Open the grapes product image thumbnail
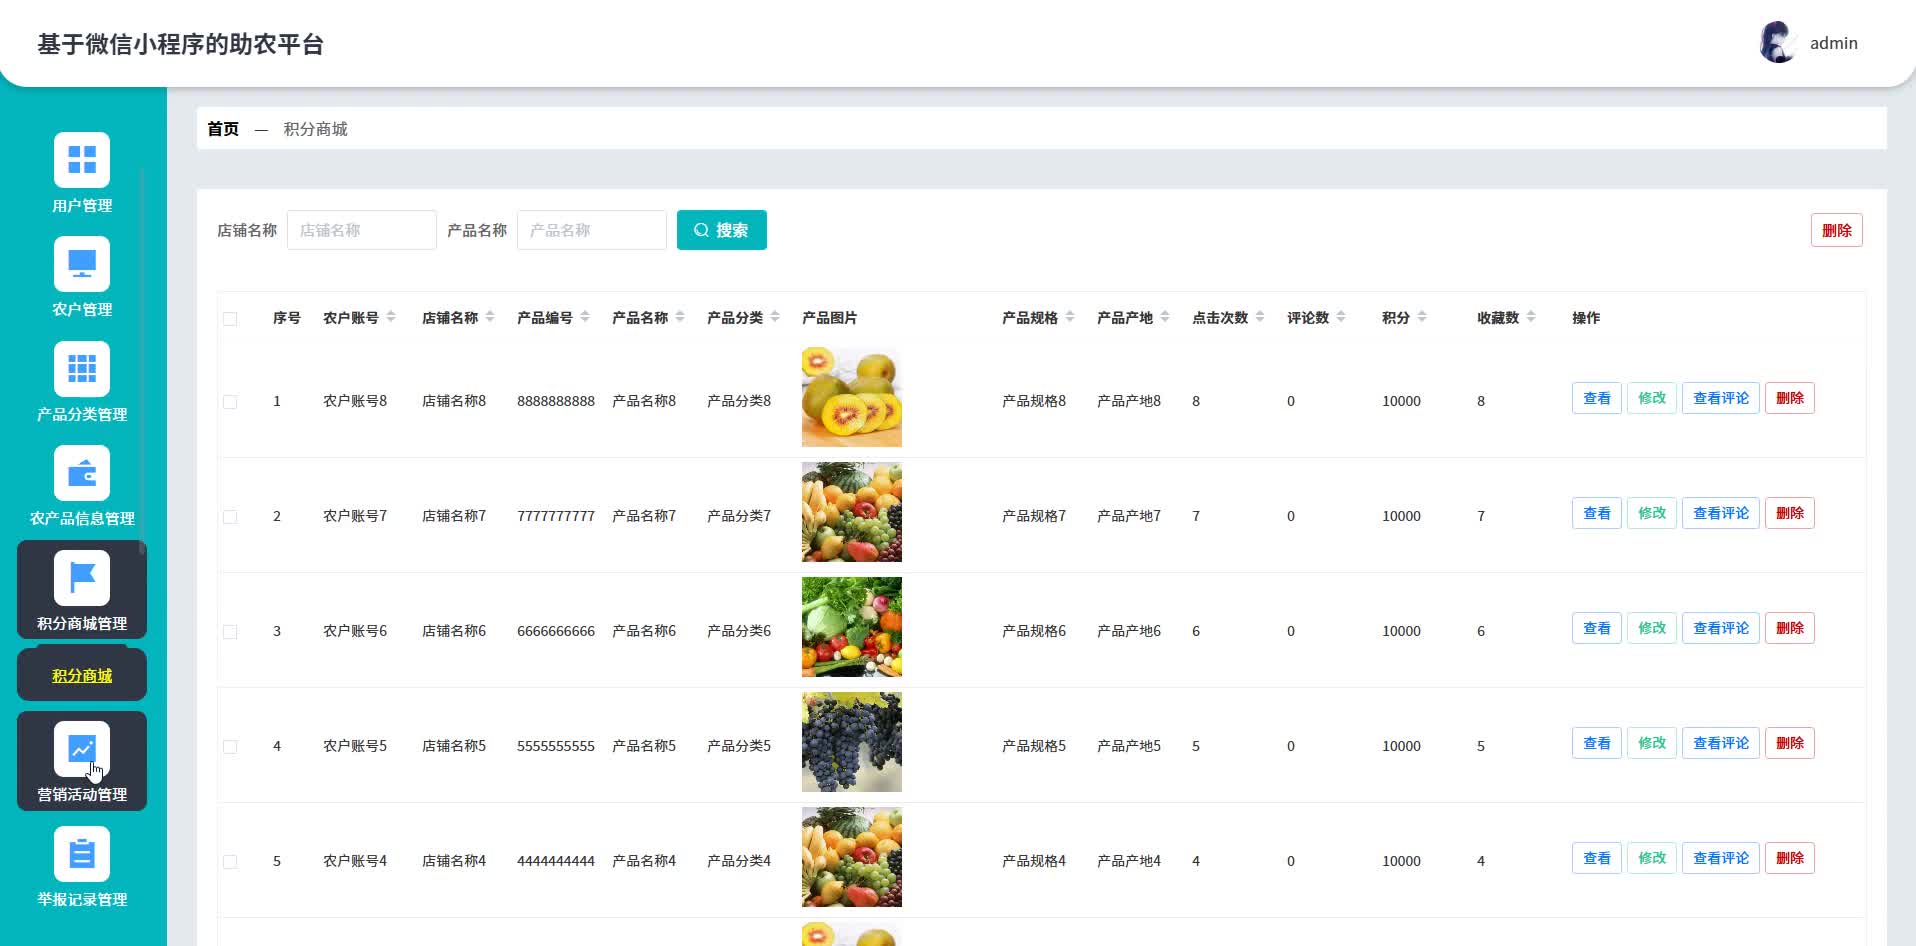The image size is (1916, 946). pyautogui.click(x=851, y=742)
